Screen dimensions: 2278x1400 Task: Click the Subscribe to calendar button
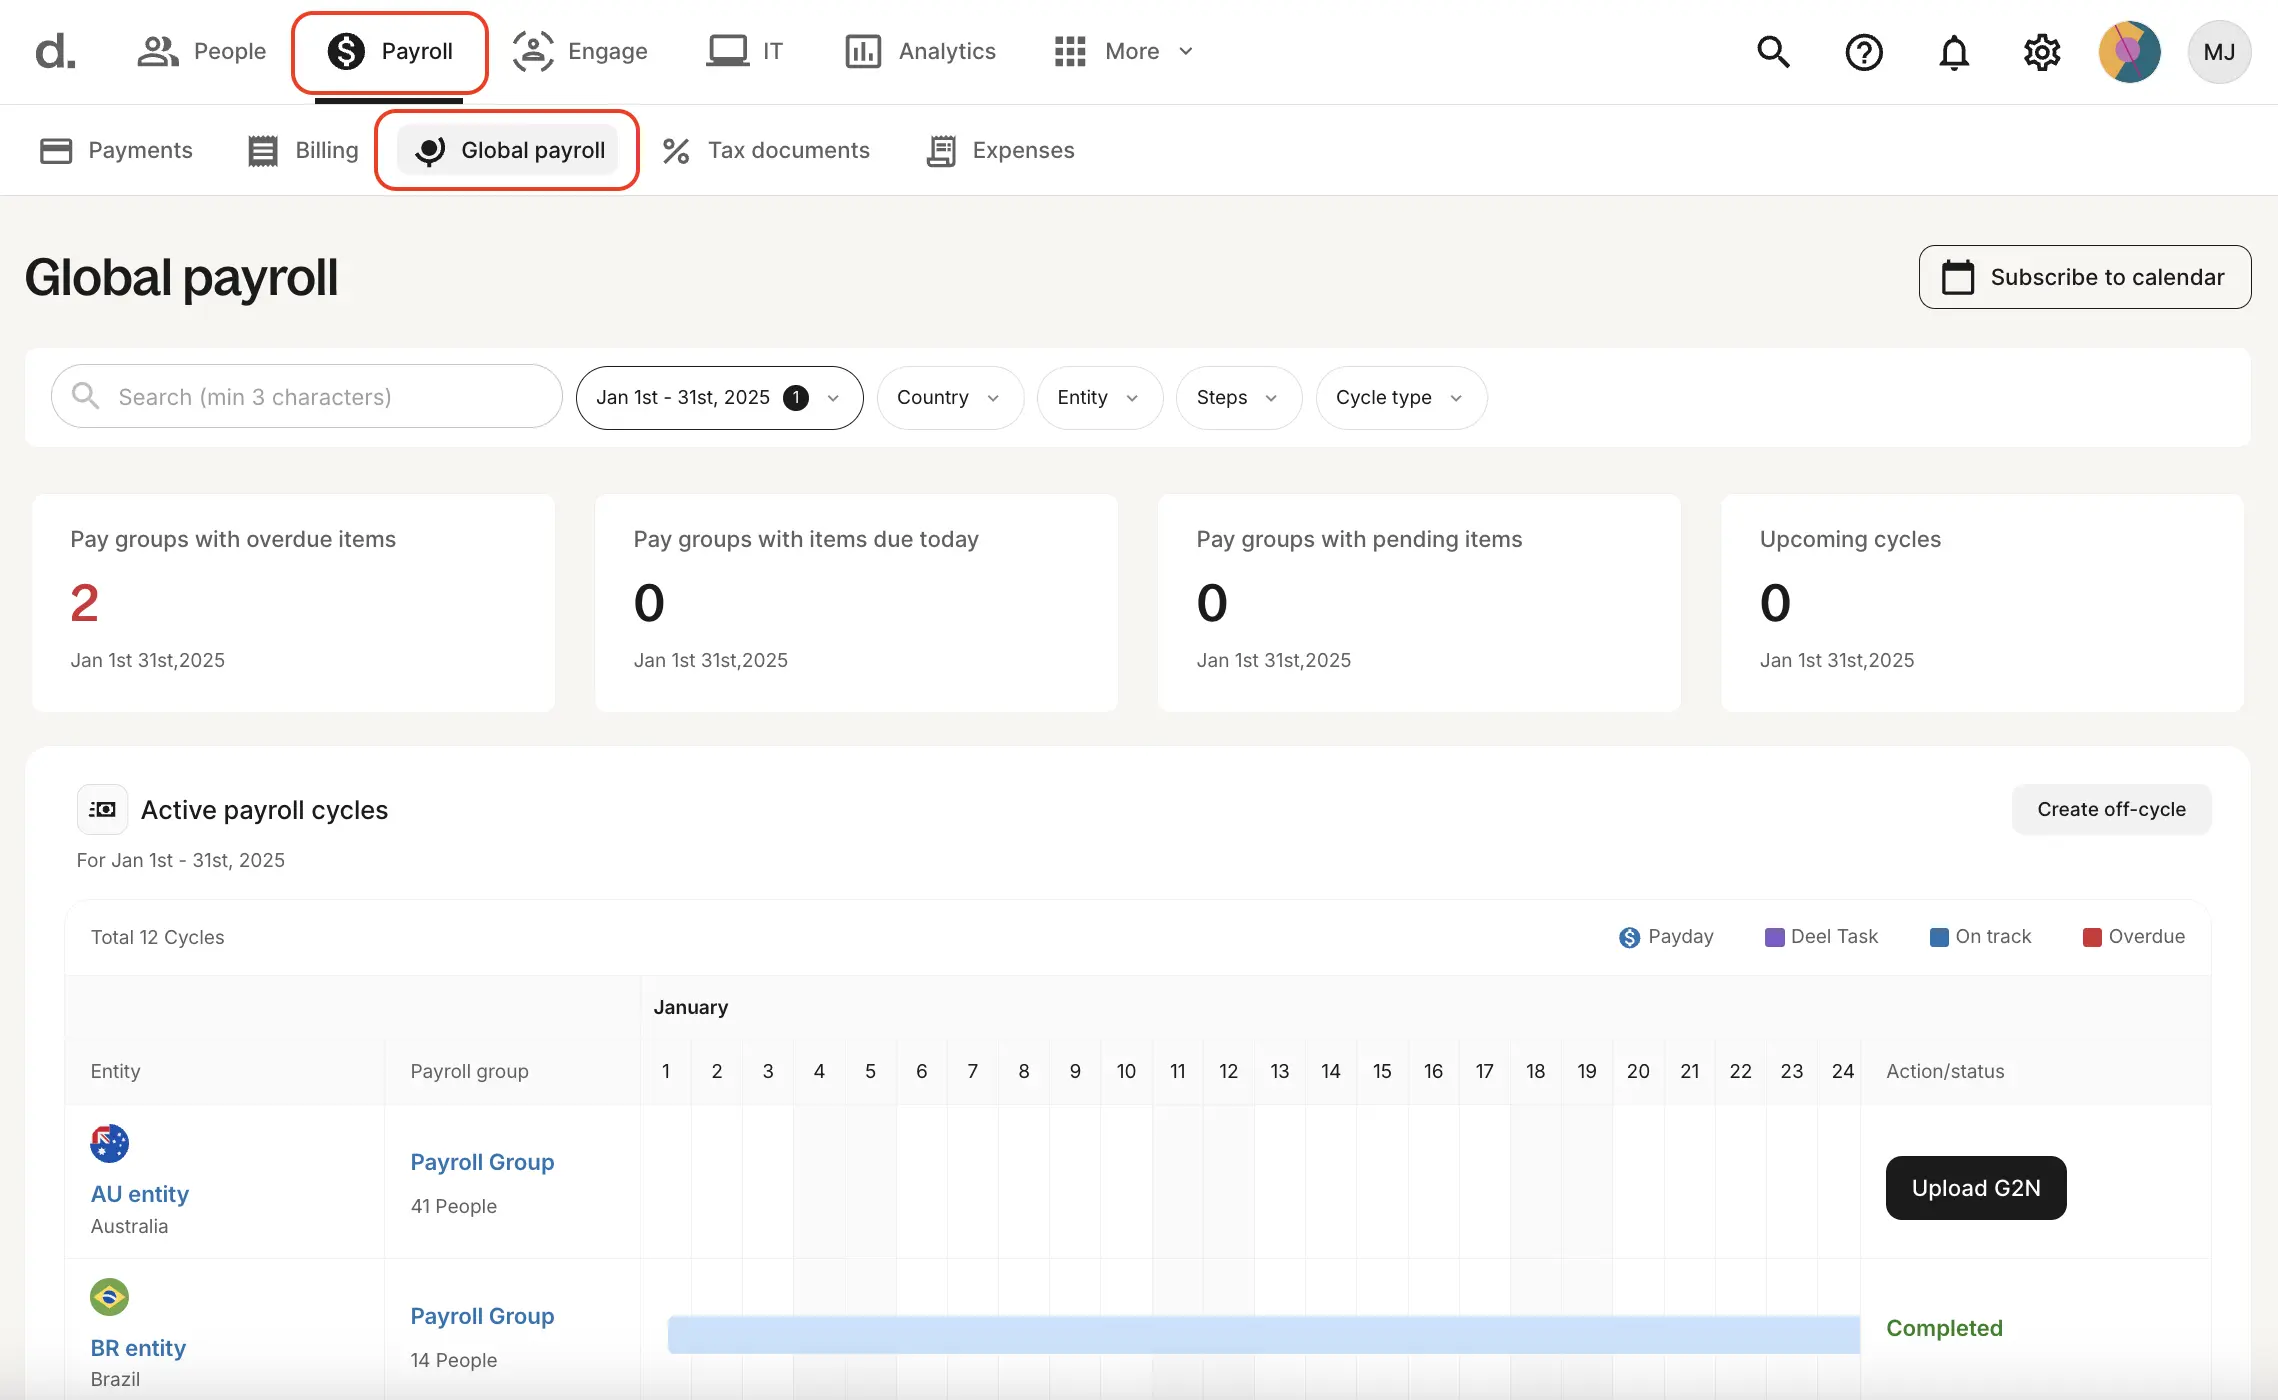click(x=2084, y=277)
